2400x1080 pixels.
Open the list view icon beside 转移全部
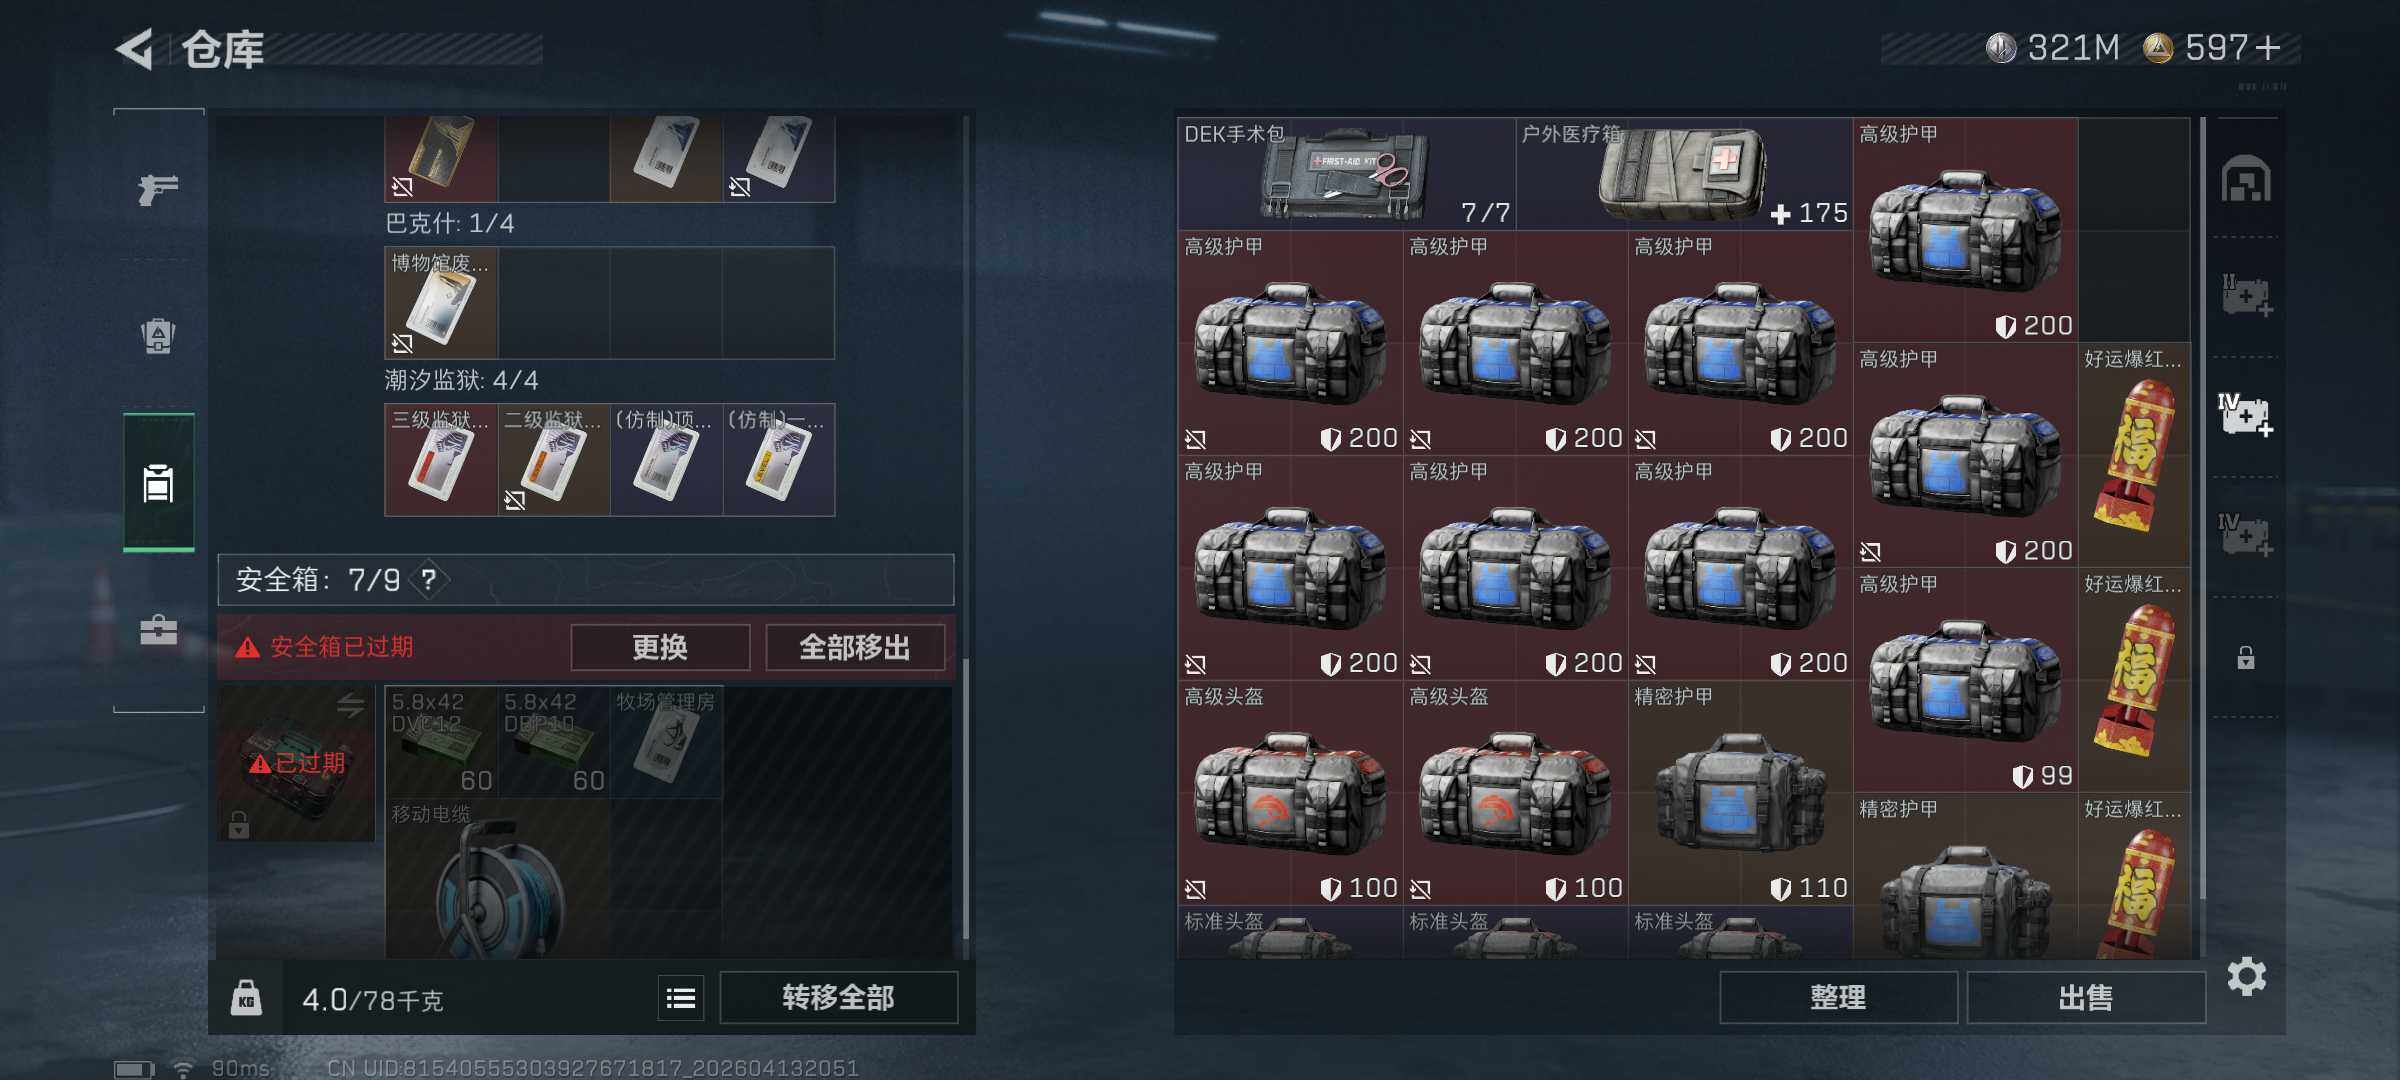pos(681,997)
